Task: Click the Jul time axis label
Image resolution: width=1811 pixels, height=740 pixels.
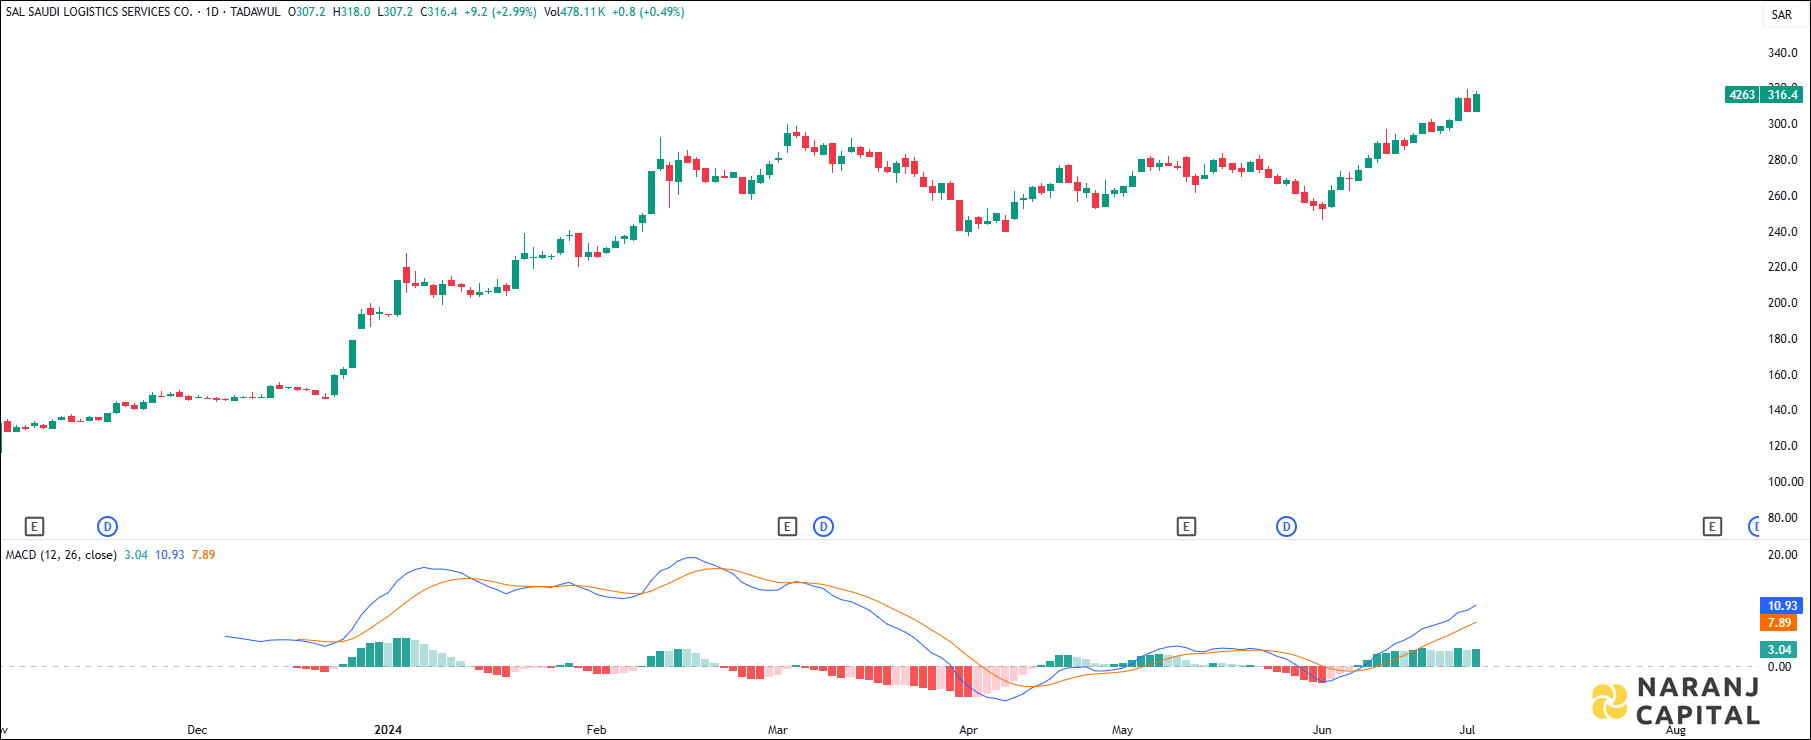Action: (x=1467, y=730)
